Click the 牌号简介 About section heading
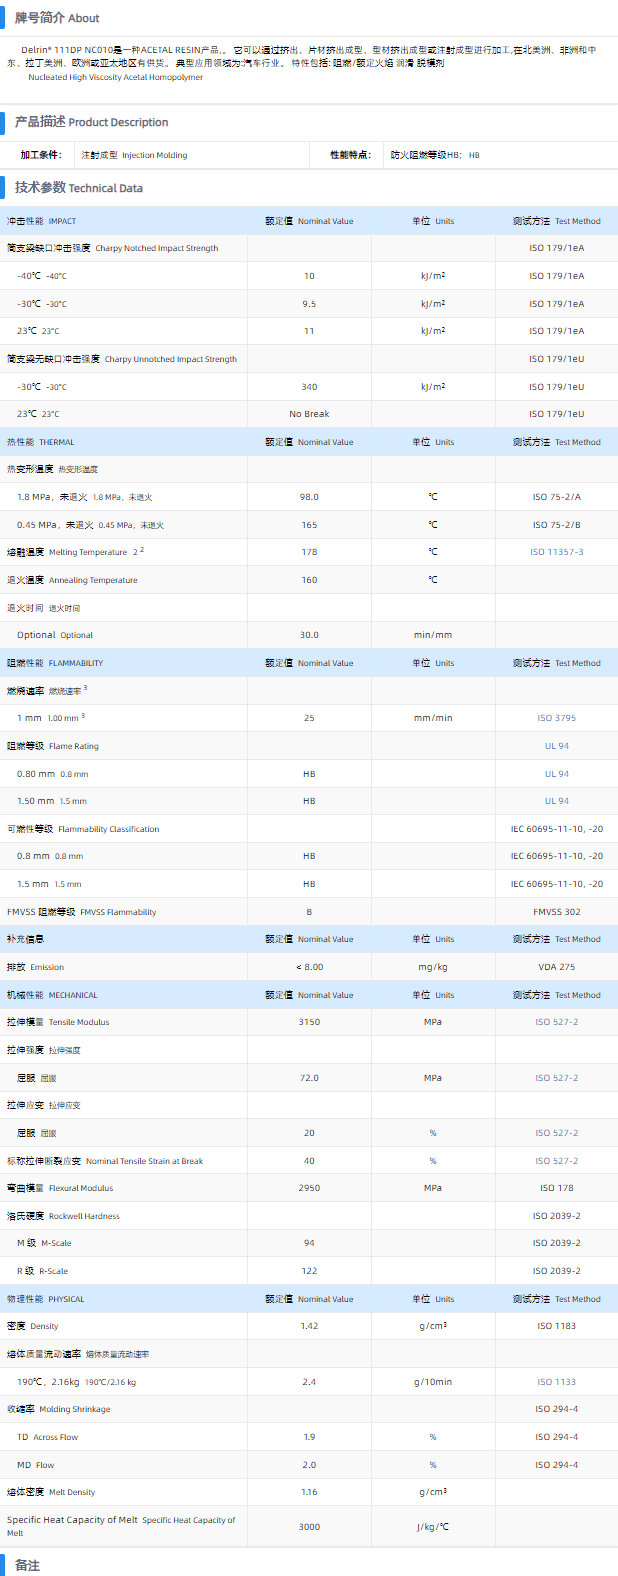The height and width of the screenshot is (1576, 618). tap(56, 18)
